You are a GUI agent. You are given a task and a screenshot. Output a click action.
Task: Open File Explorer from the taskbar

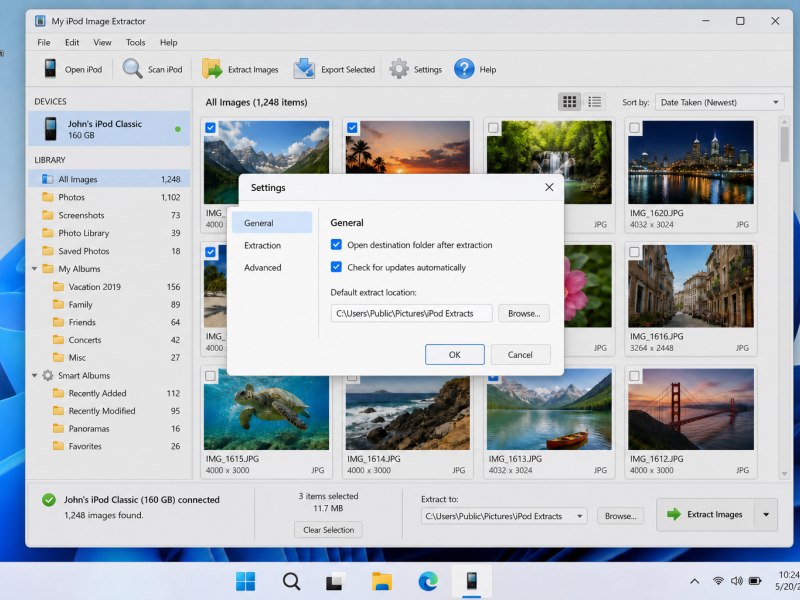[x=382, y=581]
